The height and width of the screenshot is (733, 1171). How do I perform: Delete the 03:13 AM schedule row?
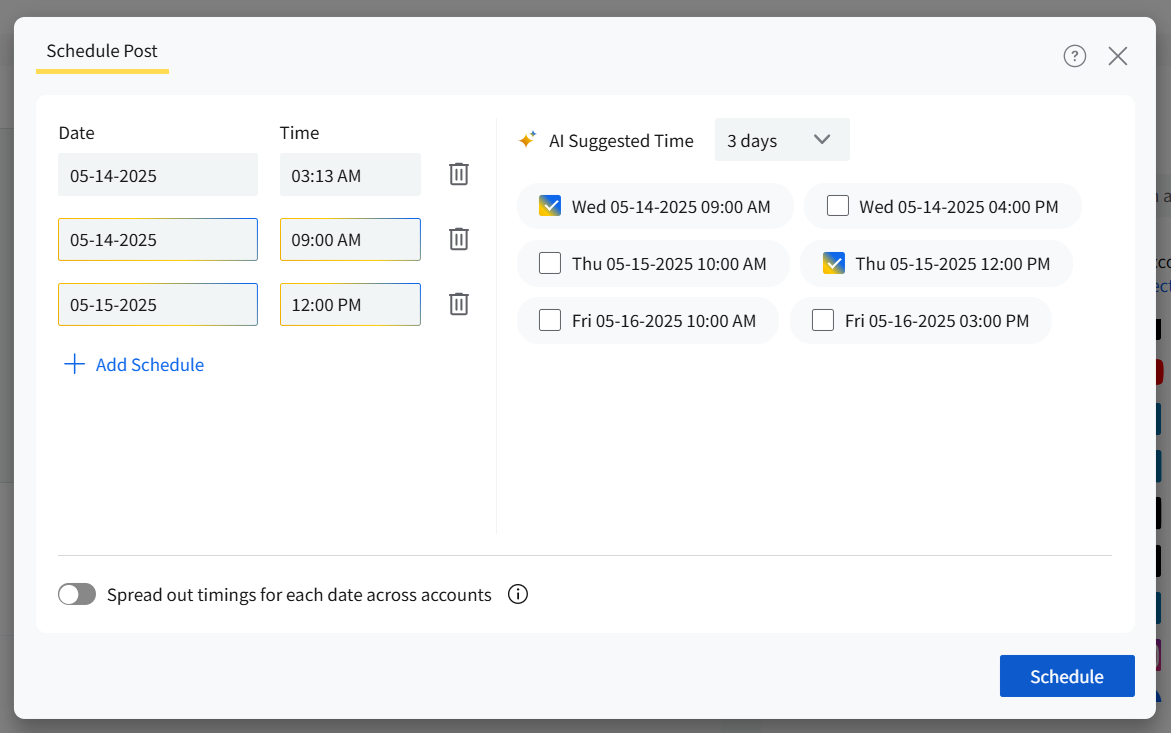click(x=458, y=174)
